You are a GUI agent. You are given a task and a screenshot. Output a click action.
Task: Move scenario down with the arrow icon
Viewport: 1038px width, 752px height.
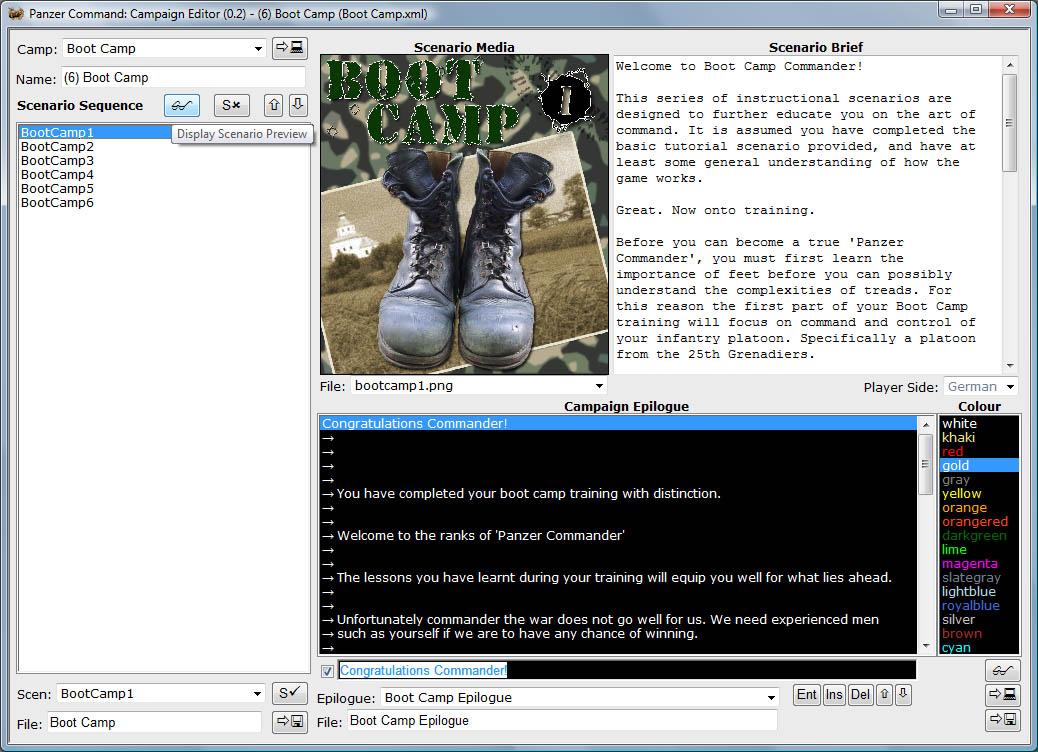[x=298, y=105]
